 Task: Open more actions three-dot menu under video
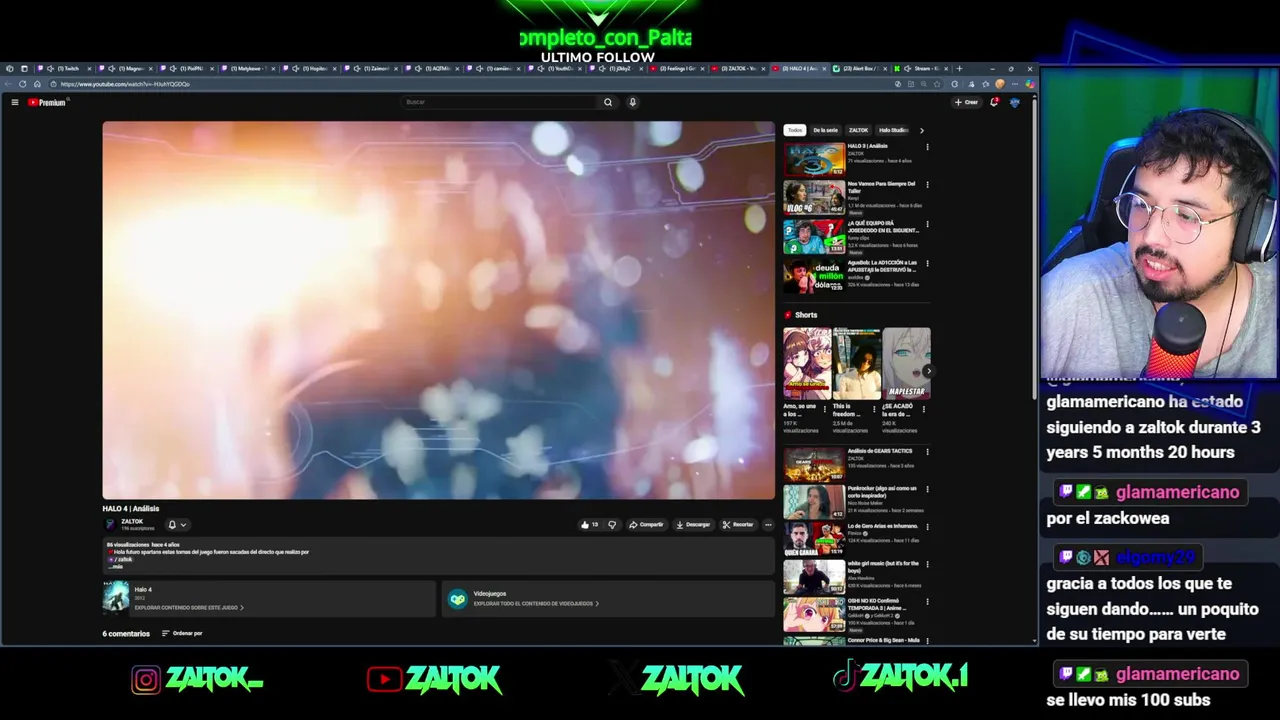[768, 524]
